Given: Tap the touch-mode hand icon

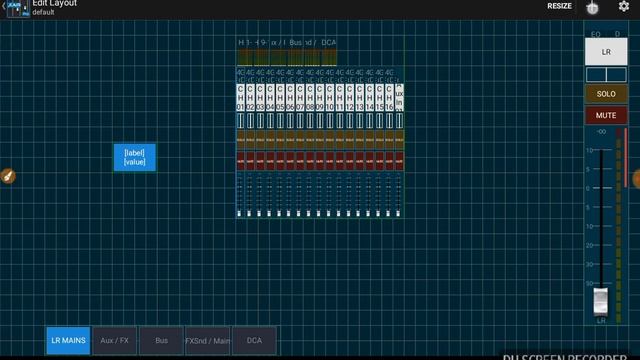Looking at the screenshot, I should pyautogui.click(x=592, y=7).
